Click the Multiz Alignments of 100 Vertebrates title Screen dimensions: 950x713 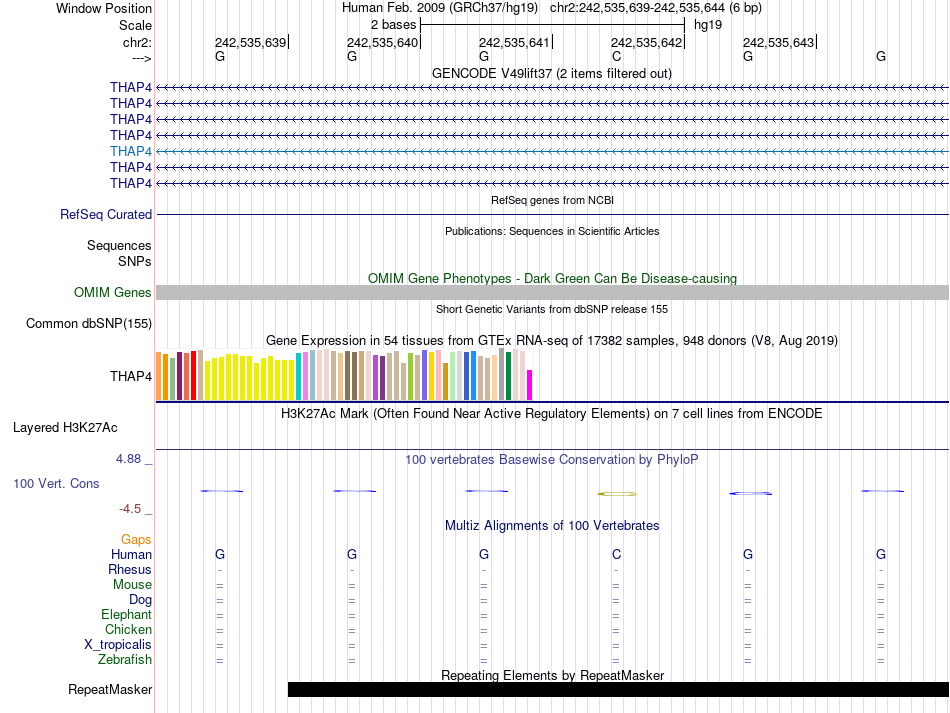(x=552, y=526)
